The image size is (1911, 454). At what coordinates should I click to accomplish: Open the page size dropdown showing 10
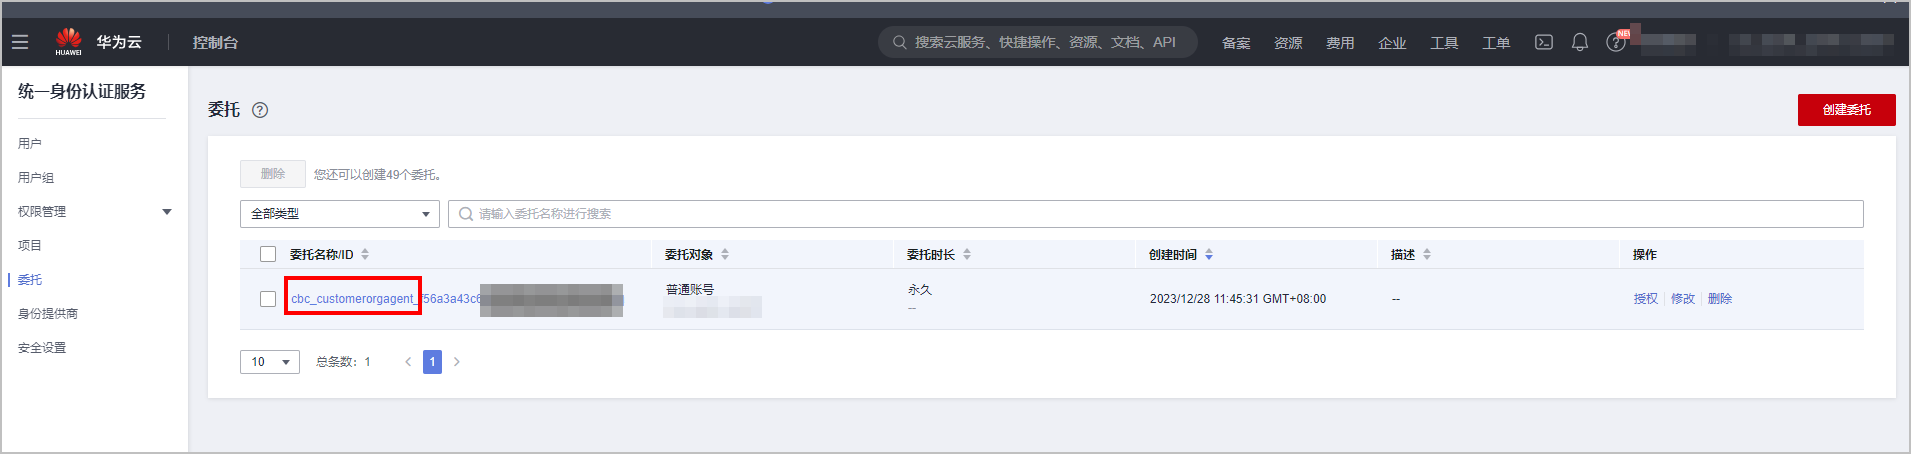(269, 362)
